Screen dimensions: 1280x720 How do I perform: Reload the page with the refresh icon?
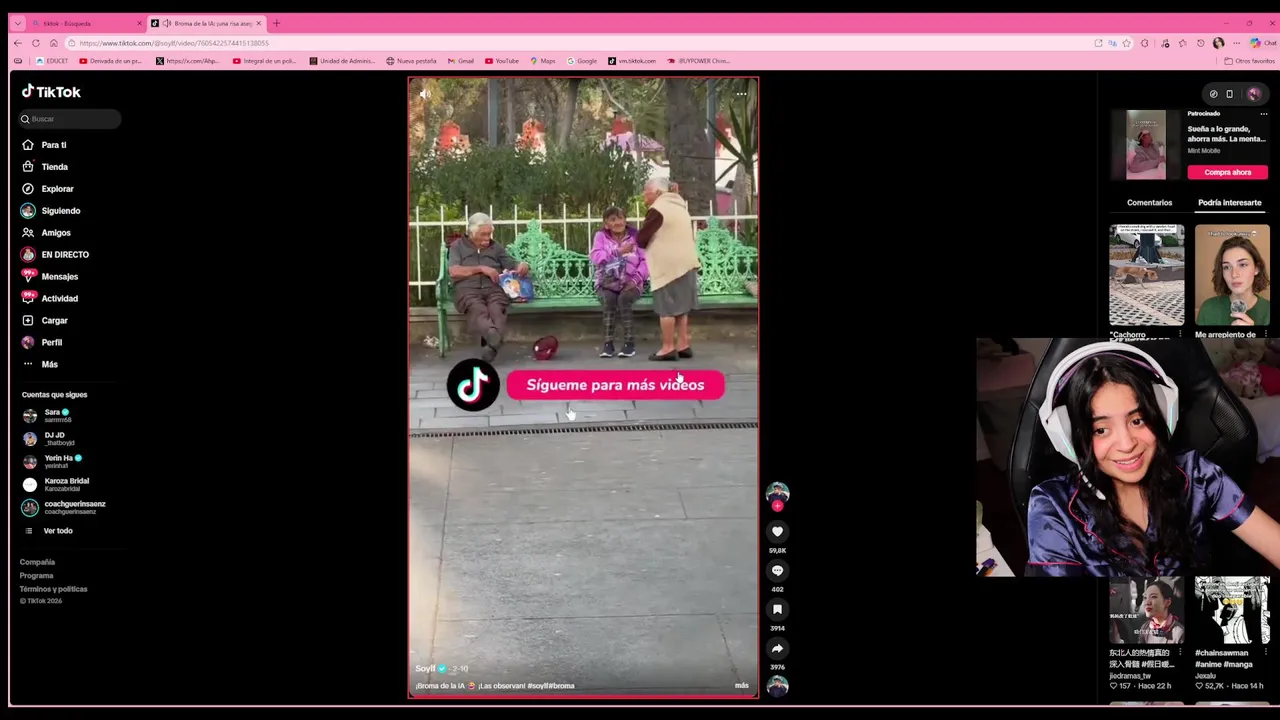(x=35, y=43)
